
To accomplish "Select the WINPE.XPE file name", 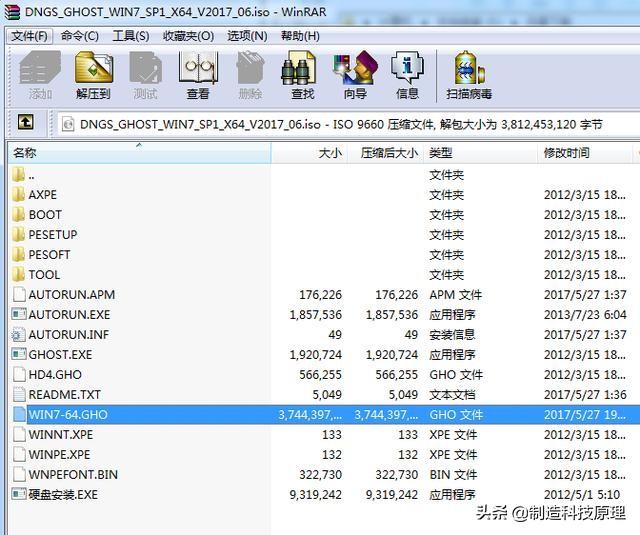I will [59, 454].
